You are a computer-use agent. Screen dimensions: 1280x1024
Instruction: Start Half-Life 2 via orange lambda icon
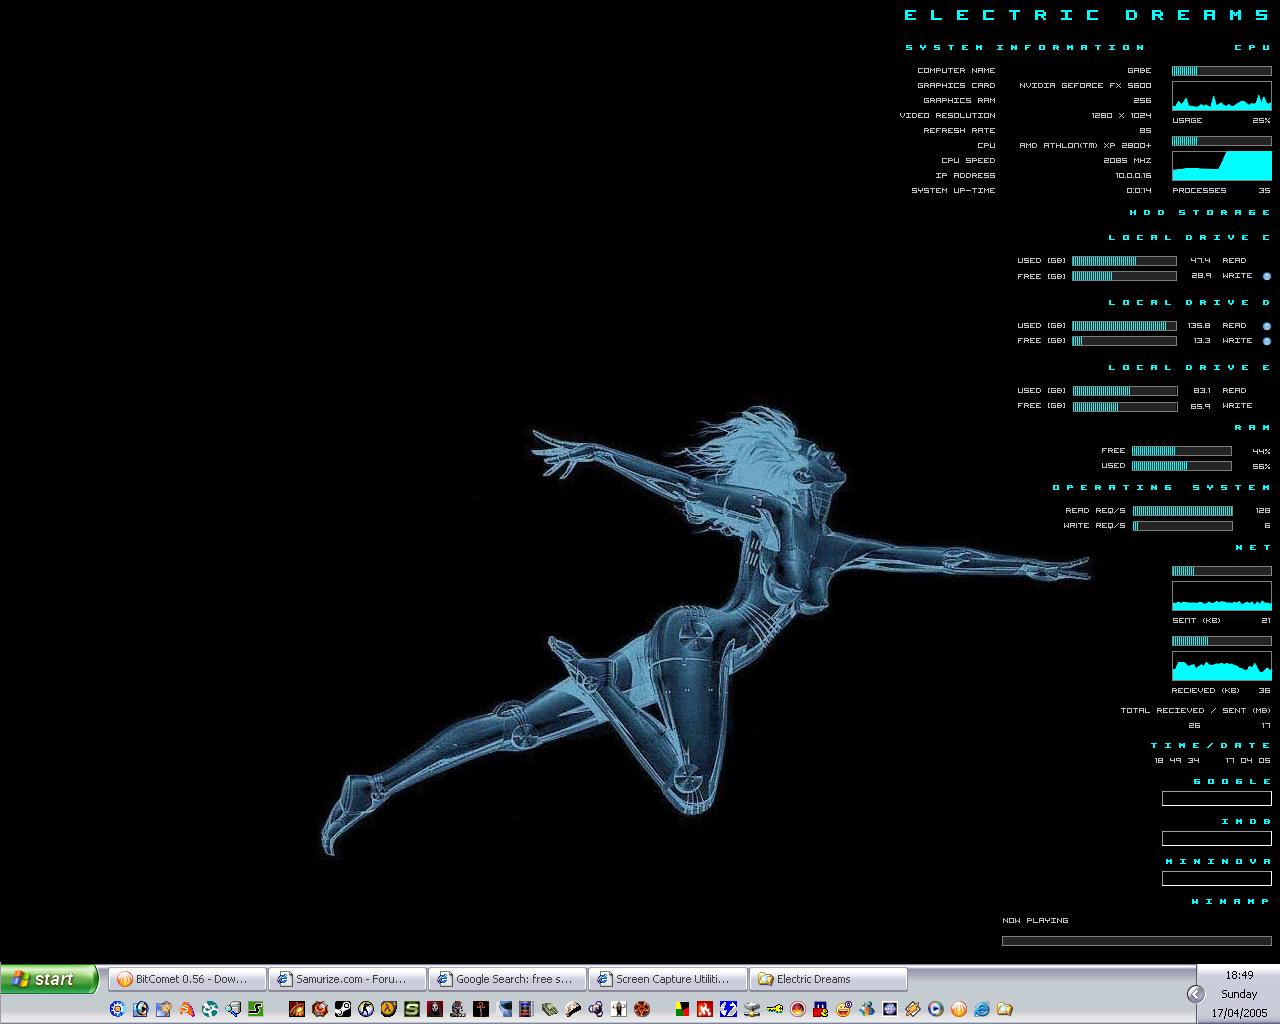389,1009
